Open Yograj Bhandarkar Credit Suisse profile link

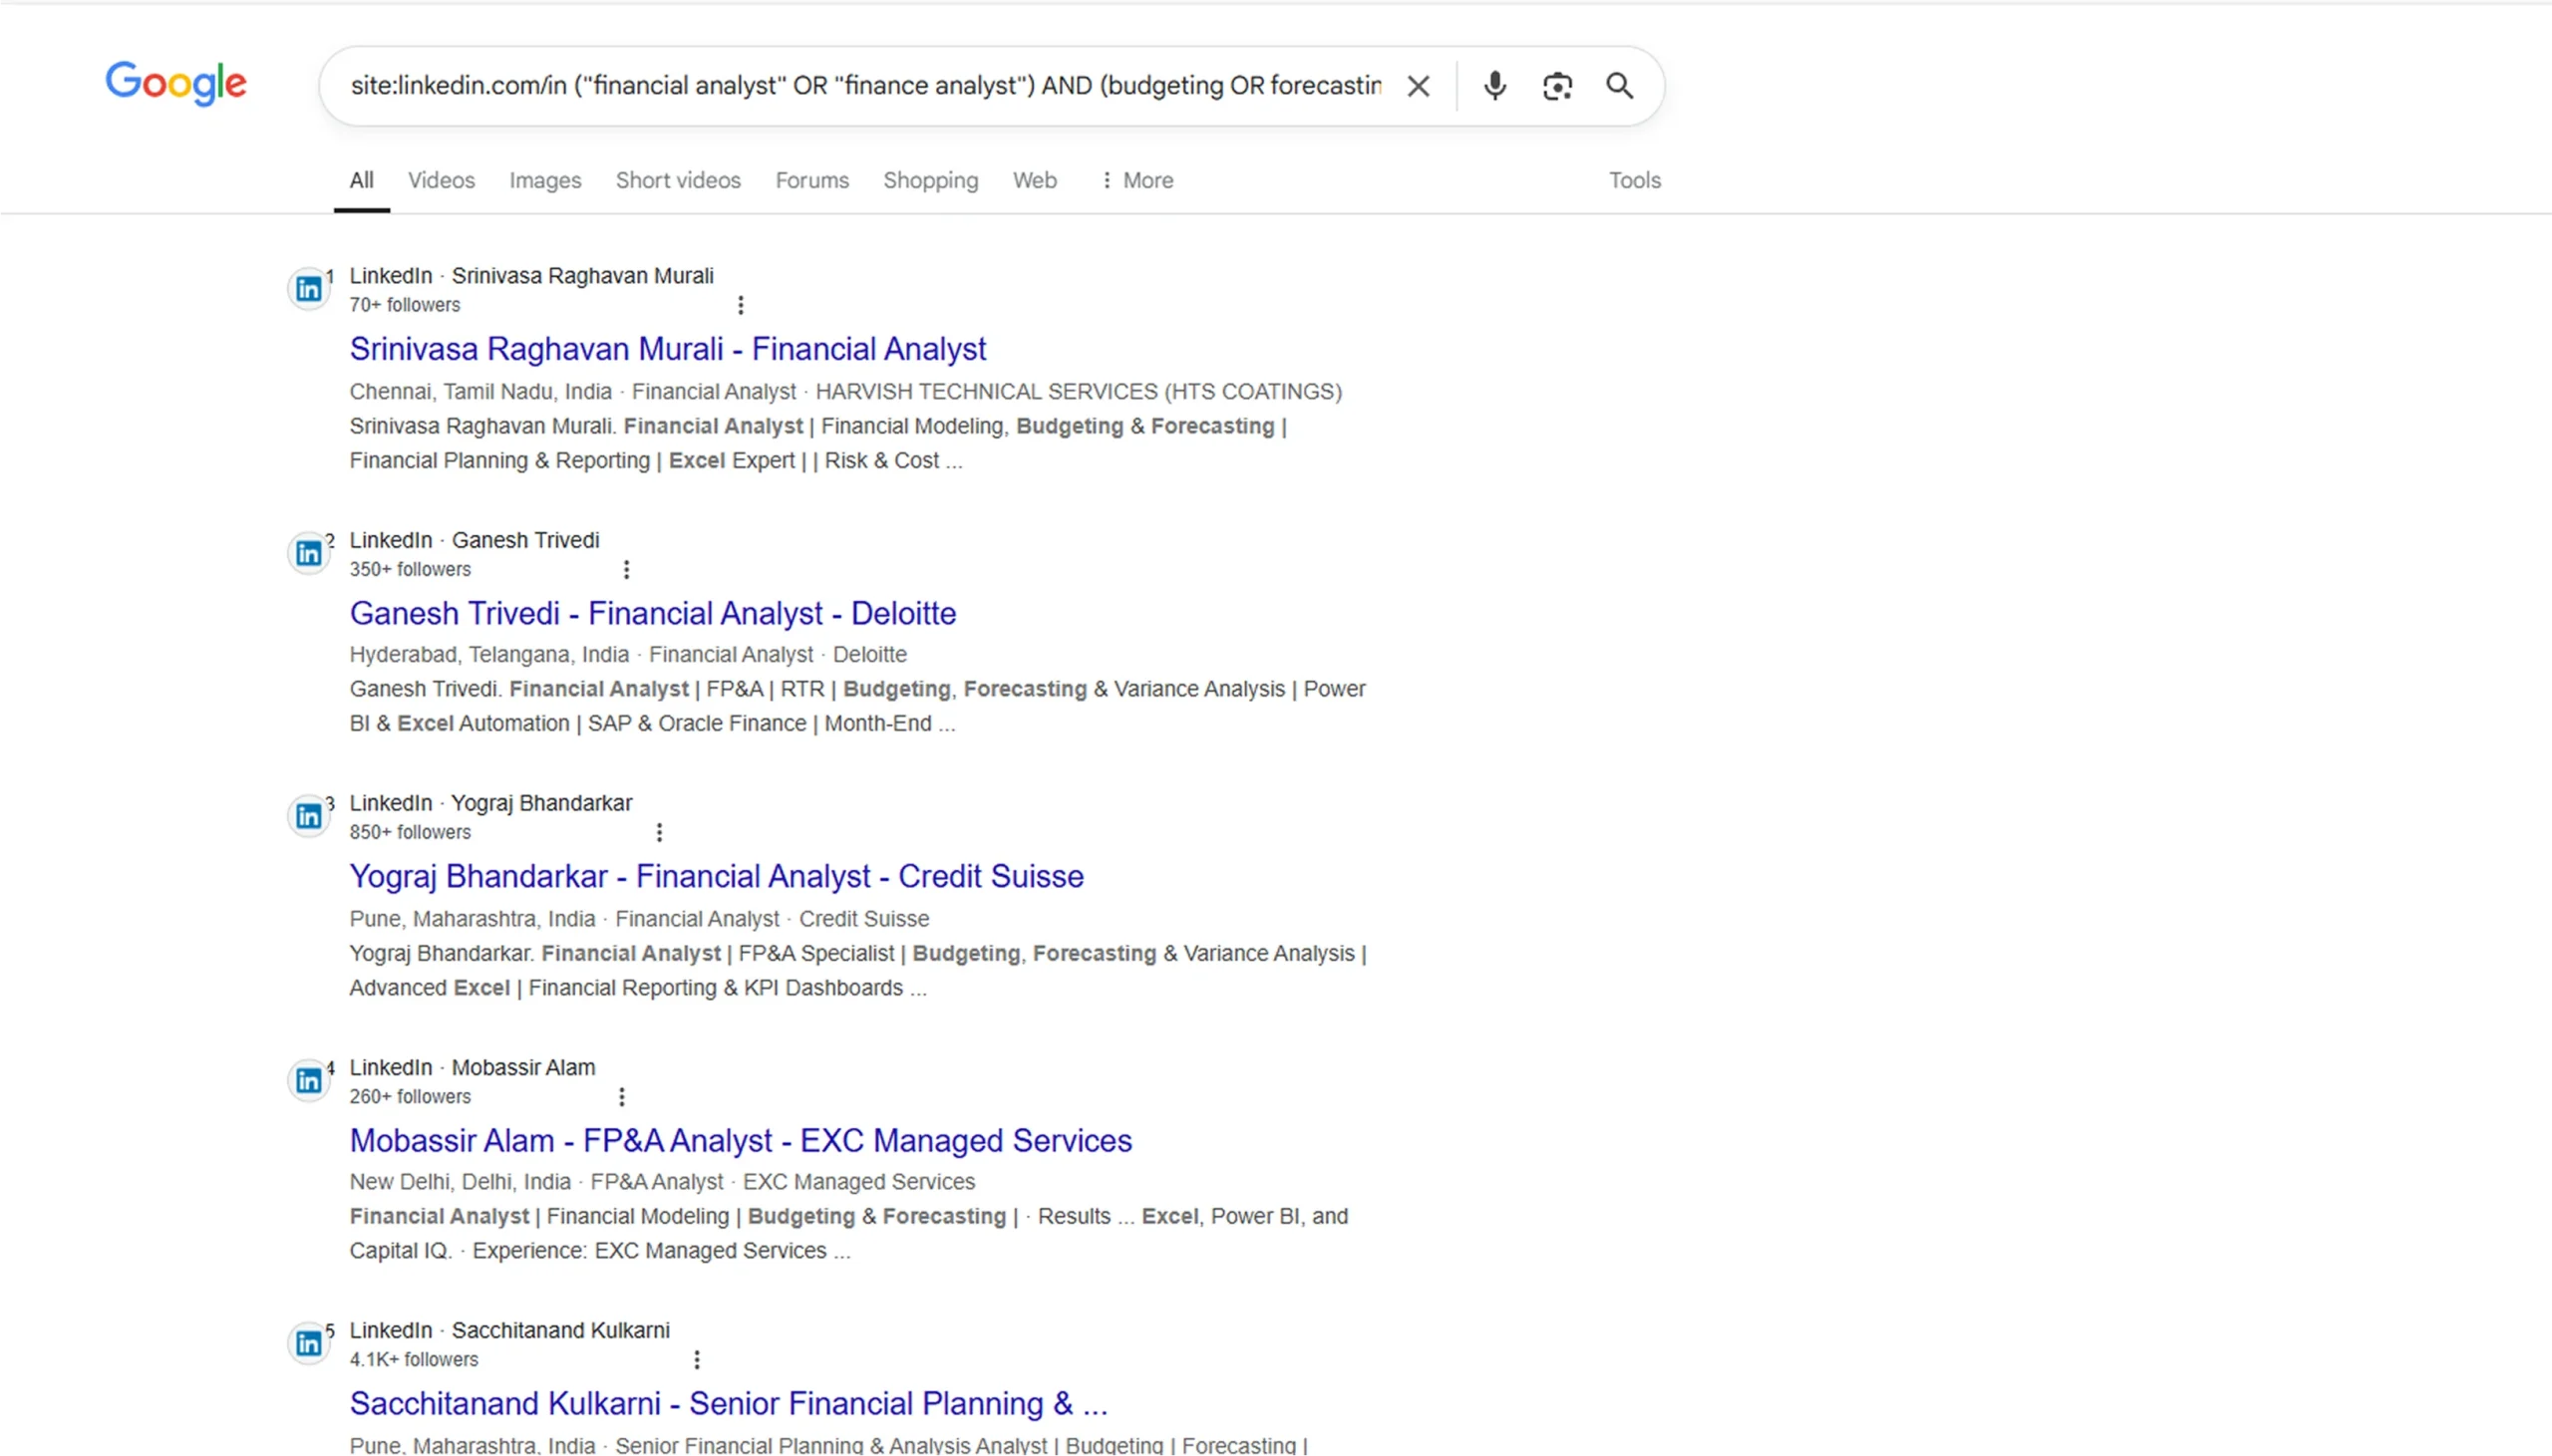[716, 876]
